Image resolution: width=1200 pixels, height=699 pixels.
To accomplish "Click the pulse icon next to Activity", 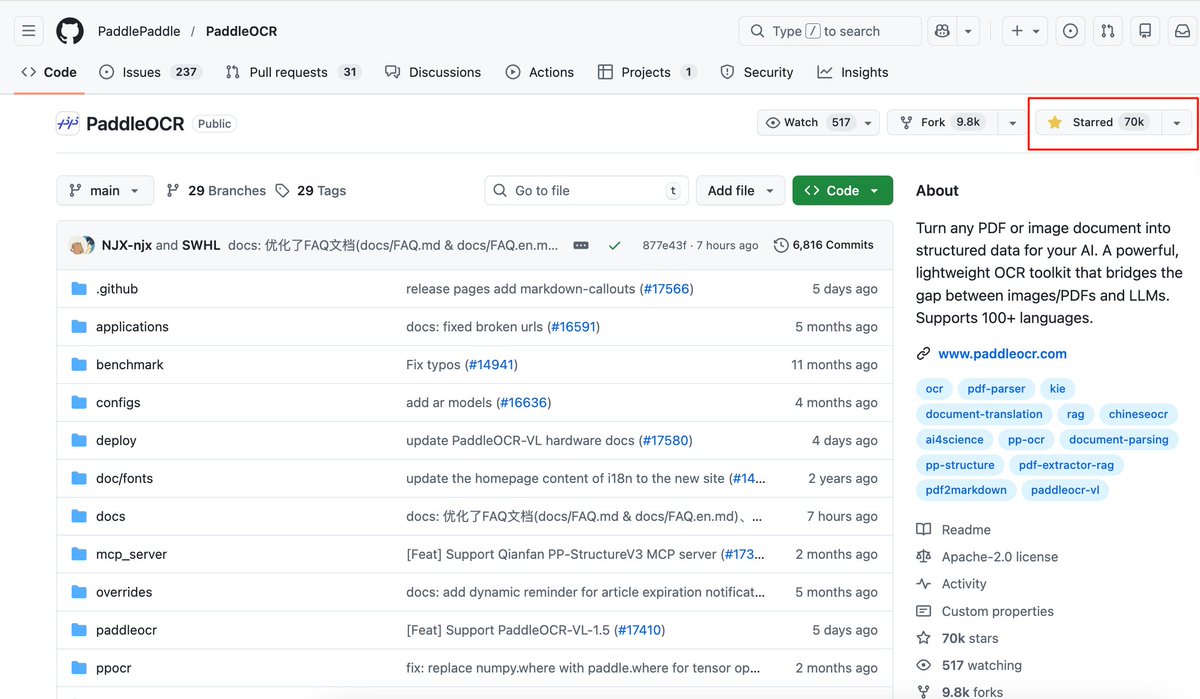I will pos(924,584).
